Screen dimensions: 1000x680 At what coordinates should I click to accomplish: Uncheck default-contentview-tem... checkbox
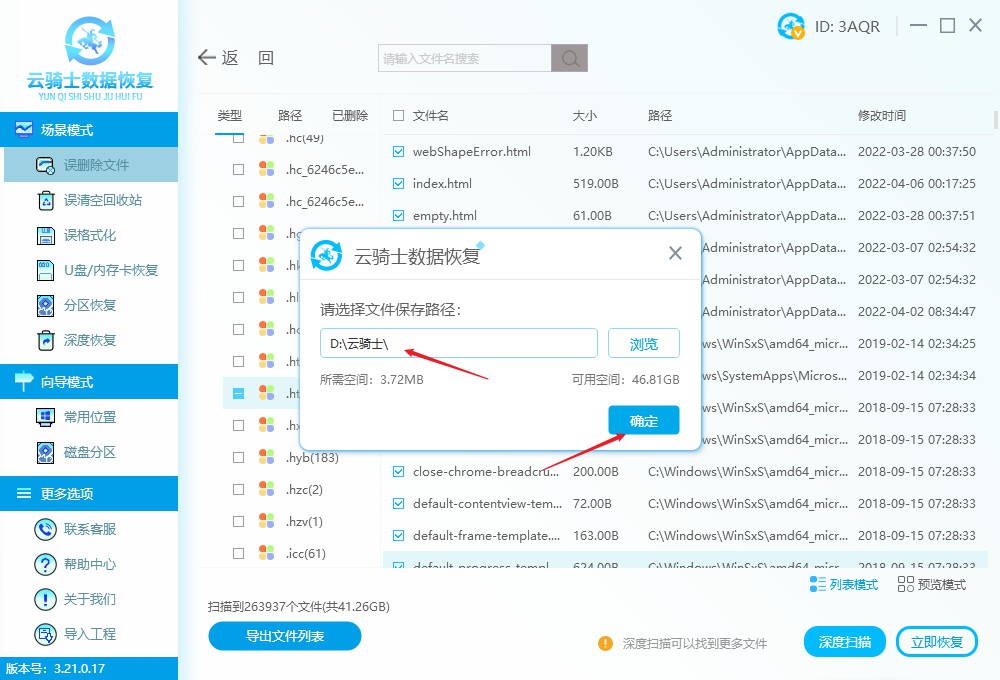pos(399,503)
